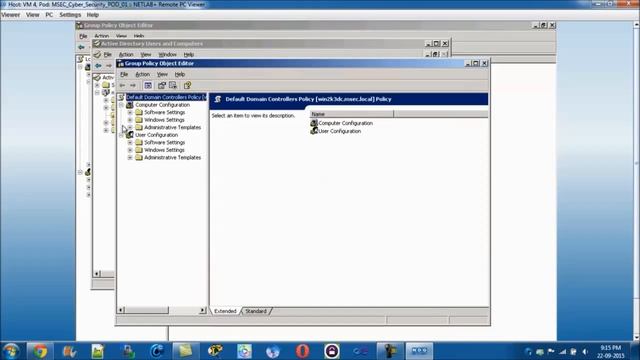This screenshot has height=360, width=640.
Task: Click the Export List toolbar icon
Action: click(x=173, y=85)
